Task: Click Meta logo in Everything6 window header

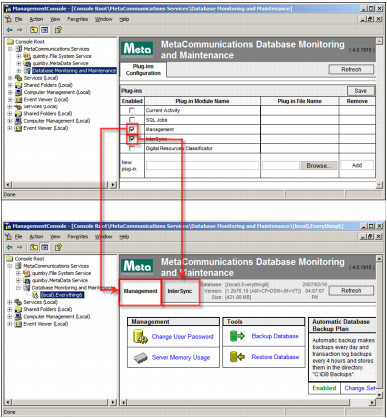Action: (137, 267)
